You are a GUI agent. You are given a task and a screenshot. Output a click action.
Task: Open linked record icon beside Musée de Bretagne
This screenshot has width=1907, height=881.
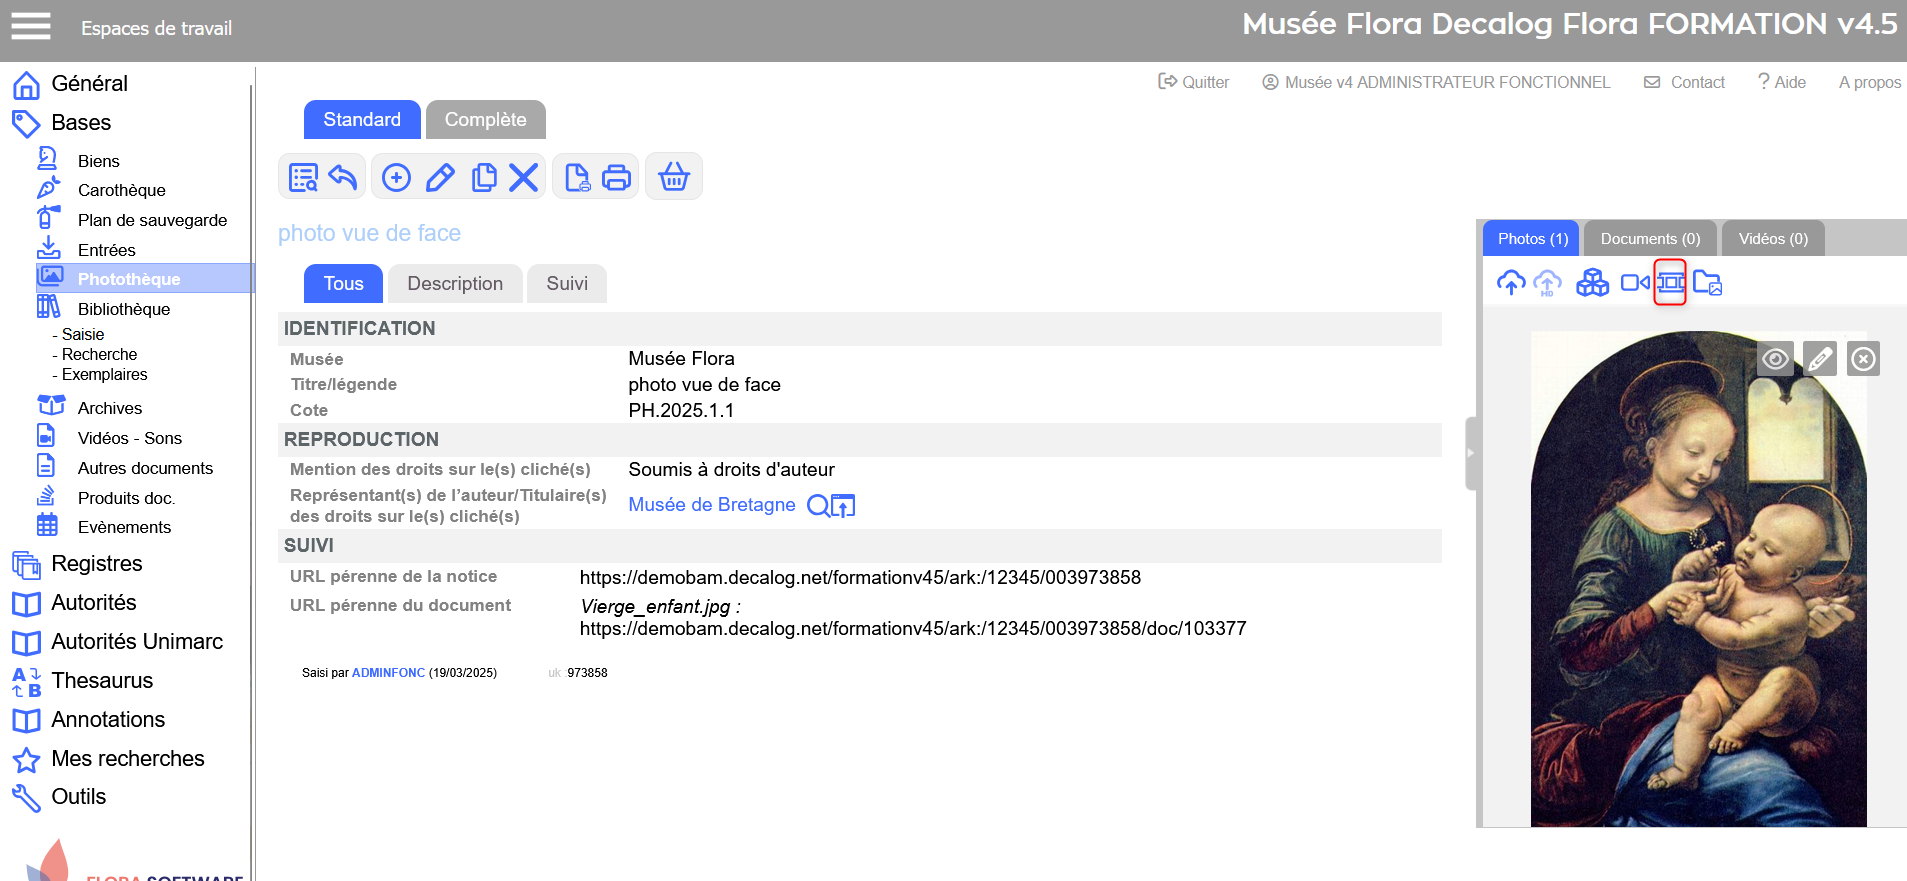(843, 506)
